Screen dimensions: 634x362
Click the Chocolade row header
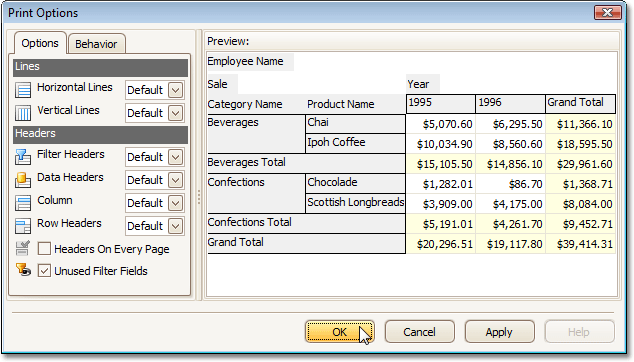point(355,184)
